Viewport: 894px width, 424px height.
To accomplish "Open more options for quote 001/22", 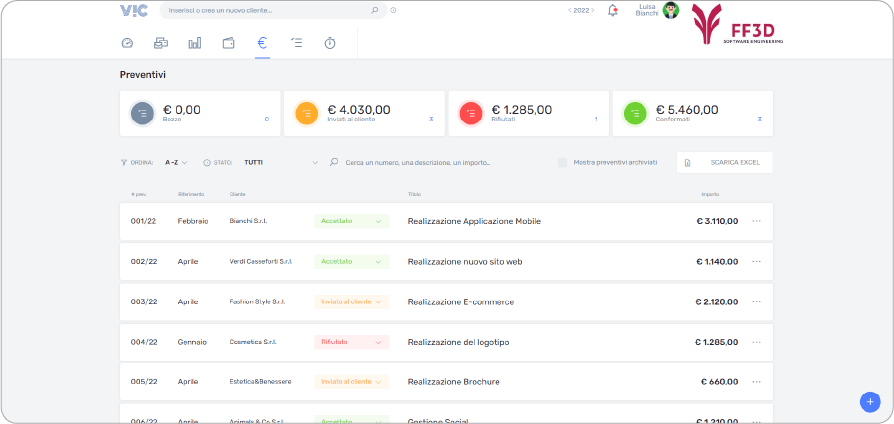I will pyautogui.click(x=757, y=221).
